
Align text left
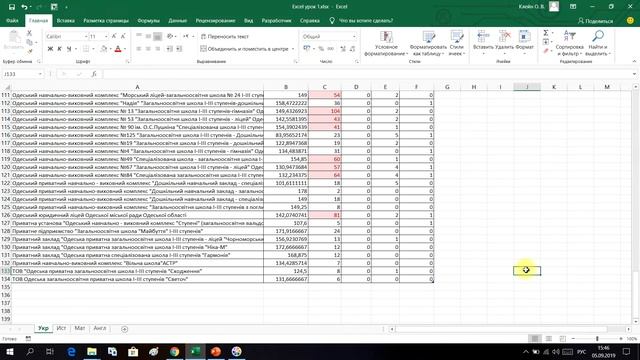139,49
